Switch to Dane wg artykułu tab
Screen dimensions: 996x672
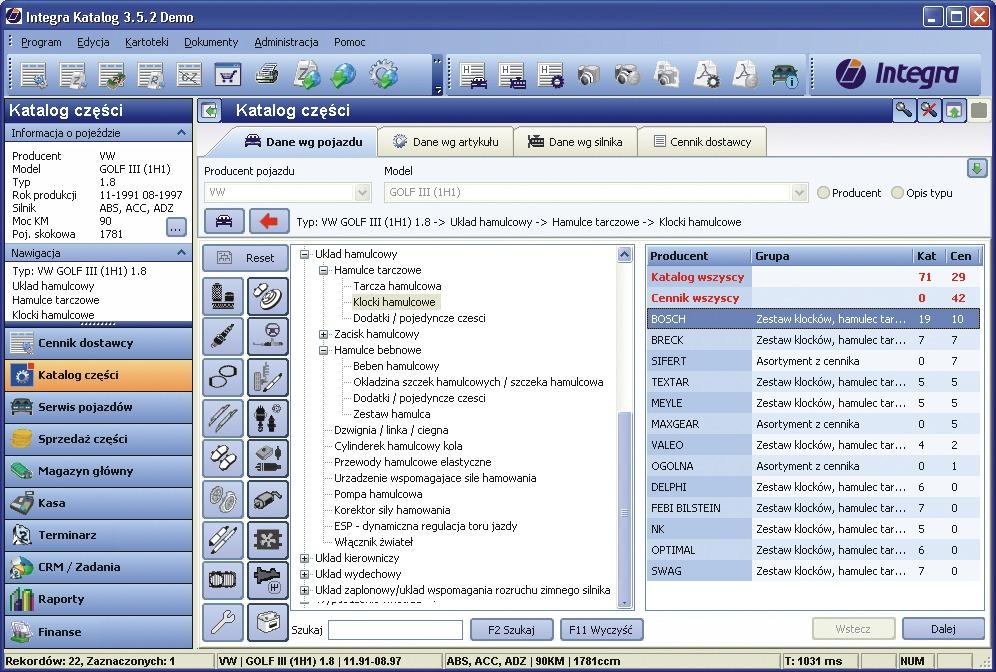(445, 142)
